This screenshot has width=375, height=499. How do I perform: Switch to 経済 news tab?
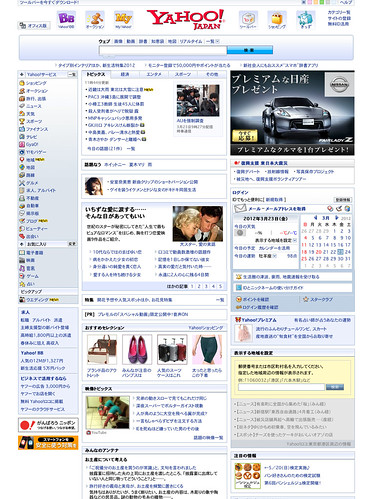pos(125,74)
